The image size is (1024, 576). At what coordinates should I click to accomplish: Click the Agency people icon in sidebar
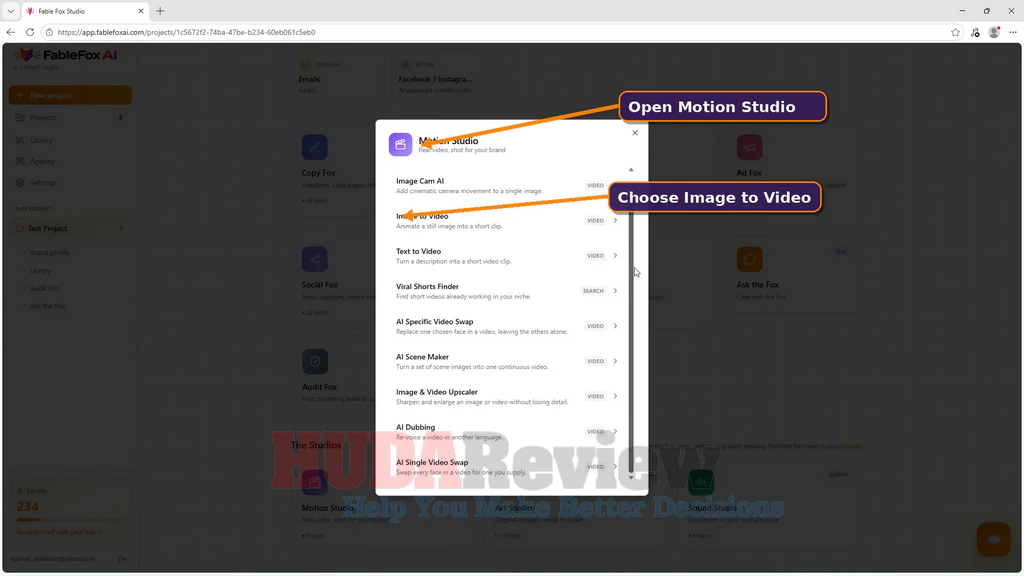(20, 161)
